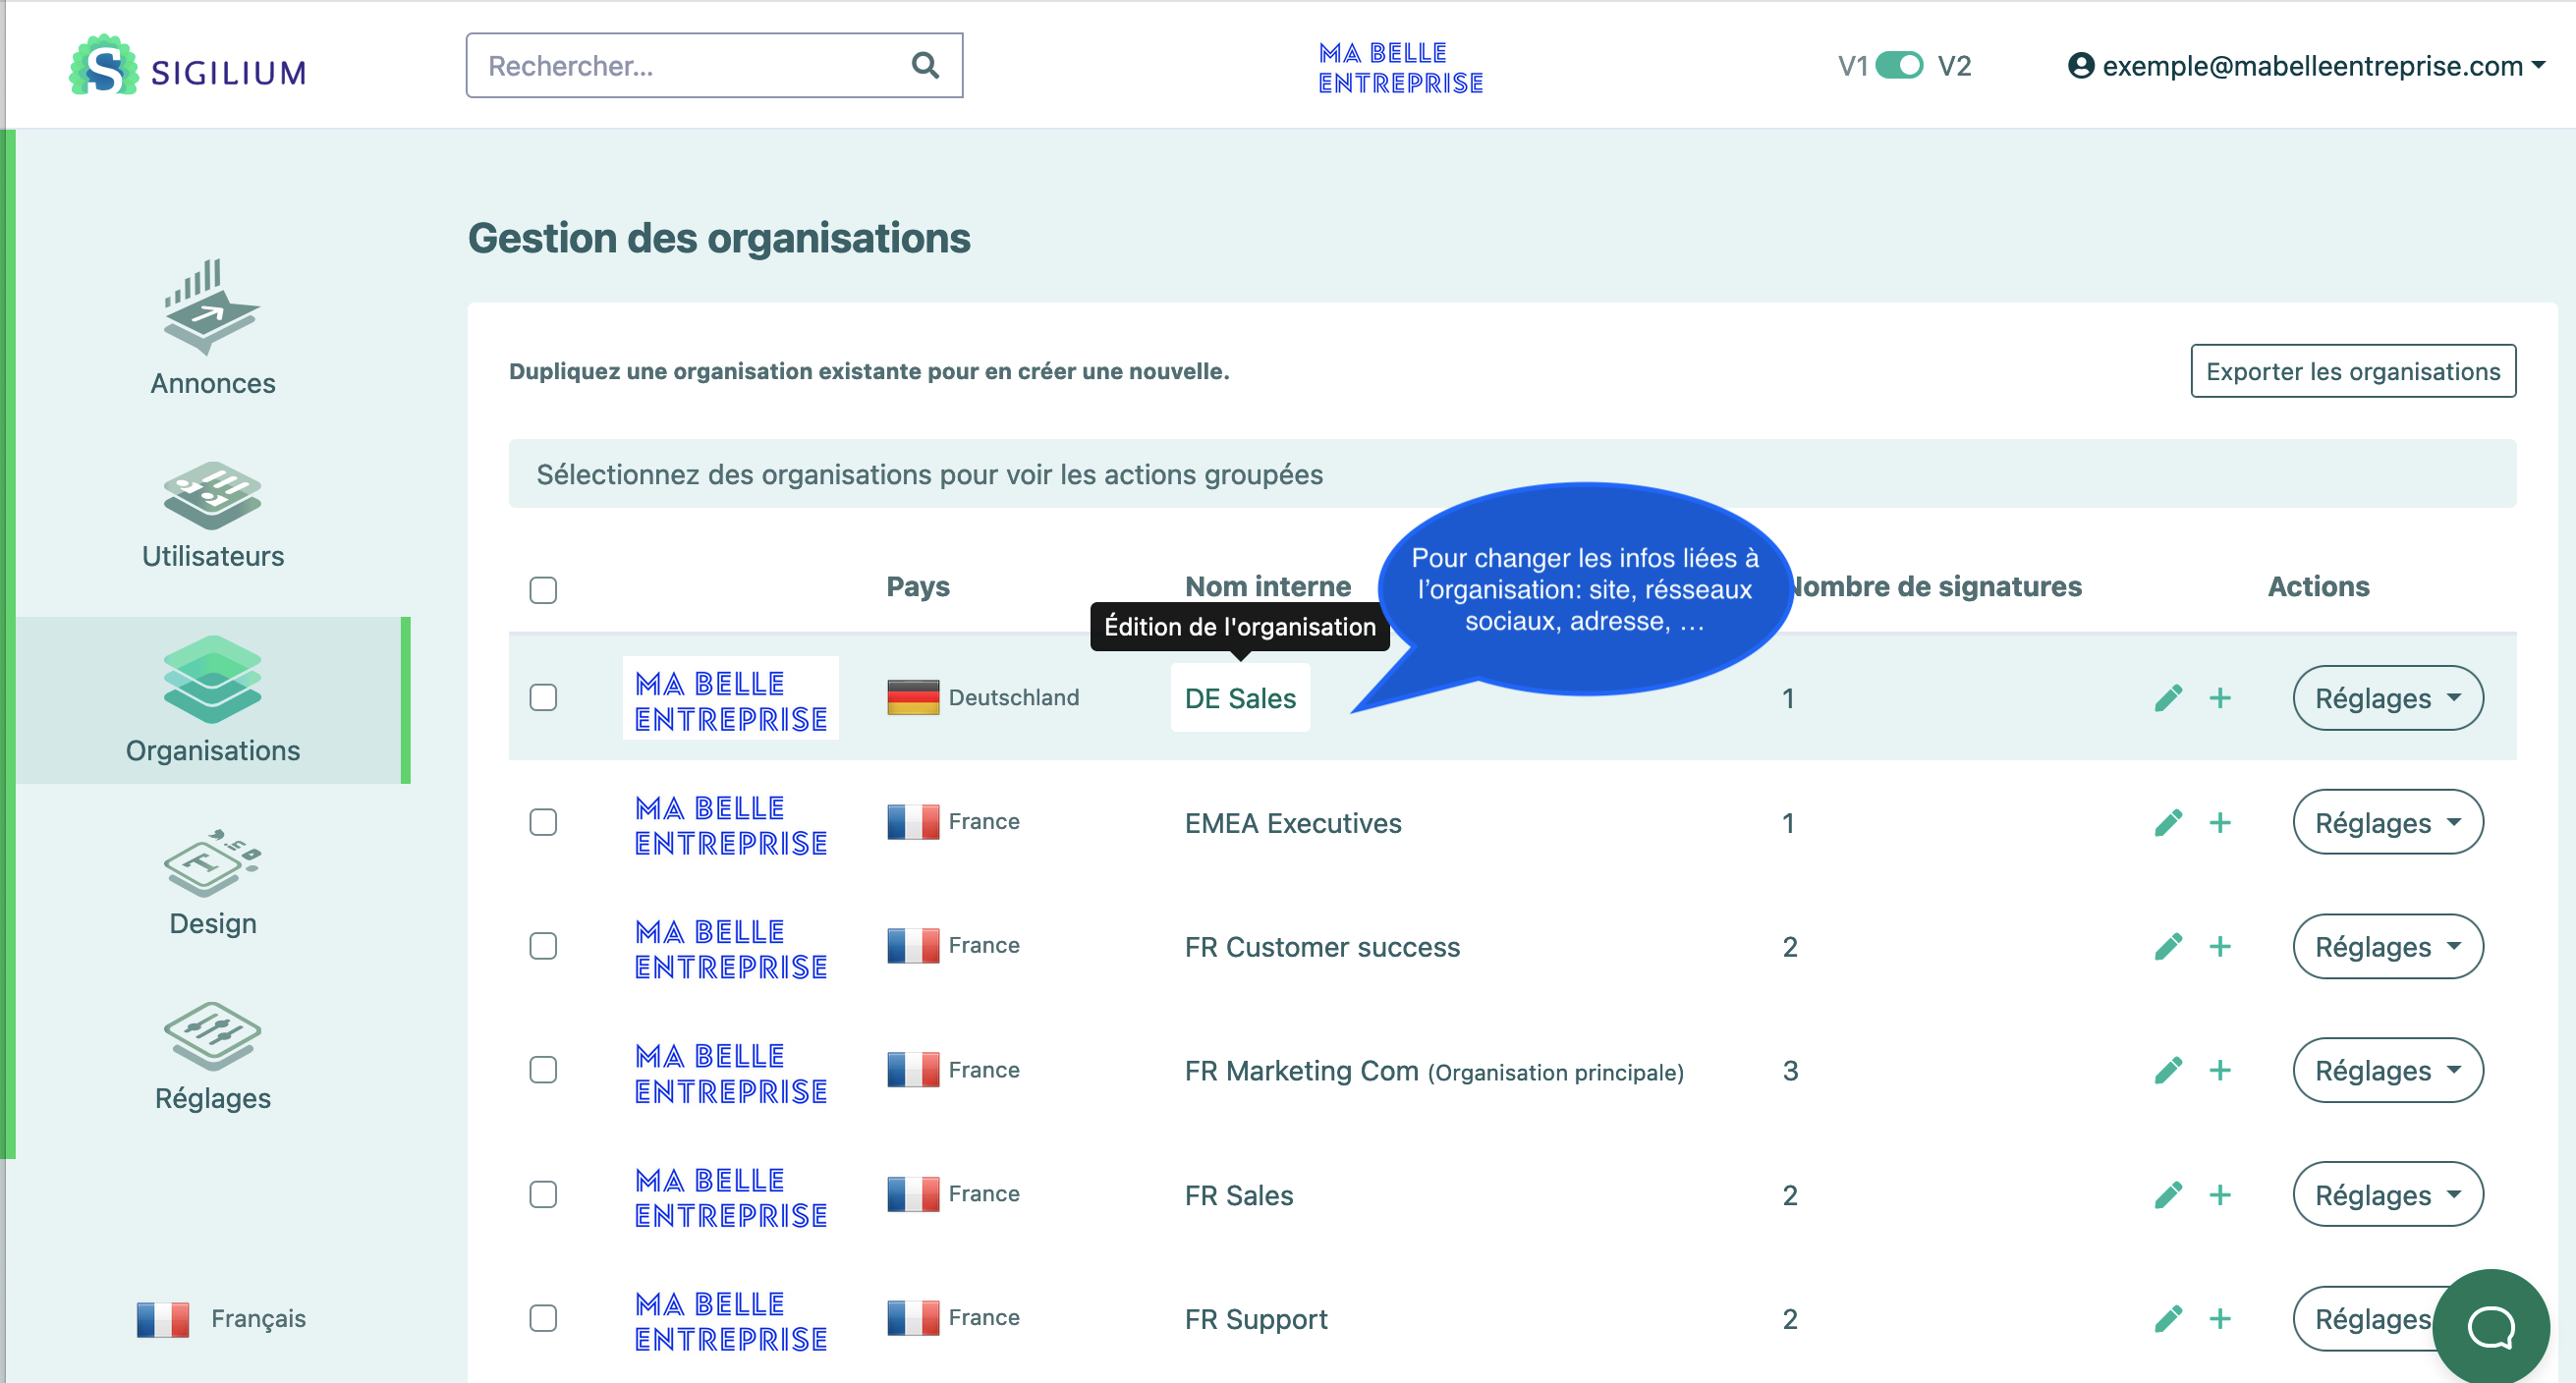Click the search magnifier icon

tap(925, 66)
